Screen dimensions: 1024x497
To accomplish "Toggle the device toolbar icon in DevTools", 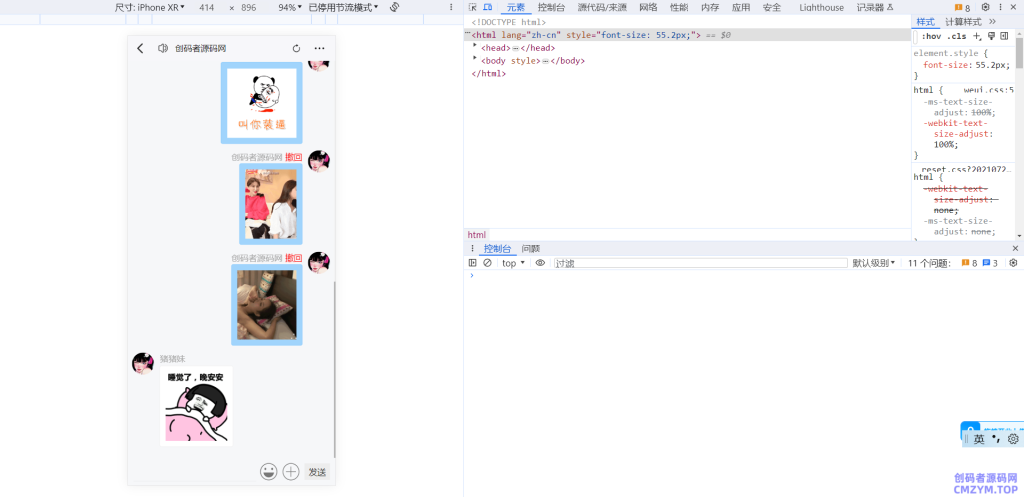I will [487, 7].
